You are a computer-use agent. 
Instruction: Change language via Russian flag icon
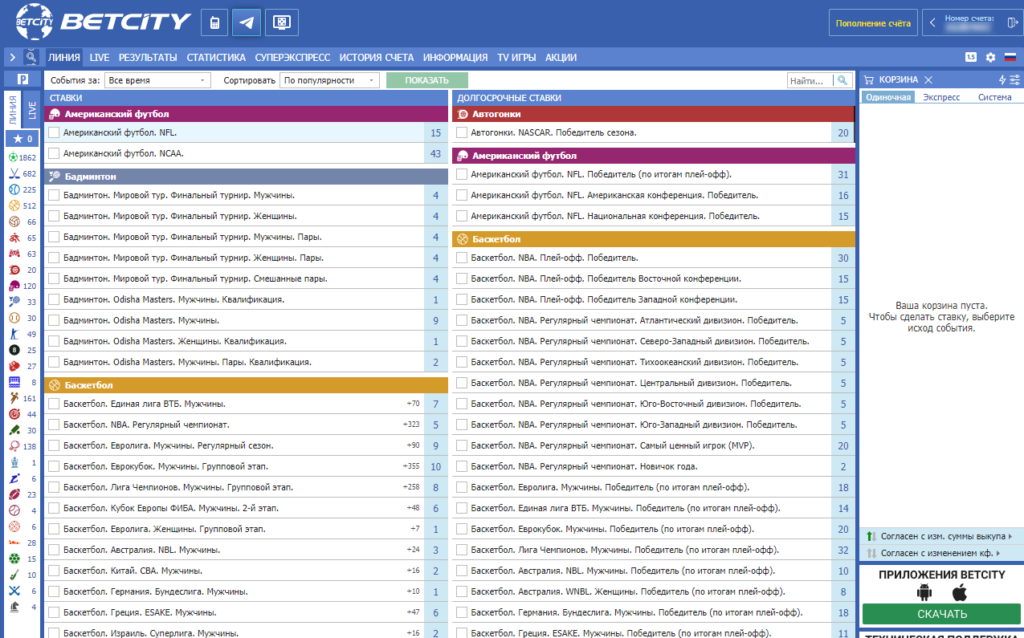pyautogui.click(x=1010, y=57)
